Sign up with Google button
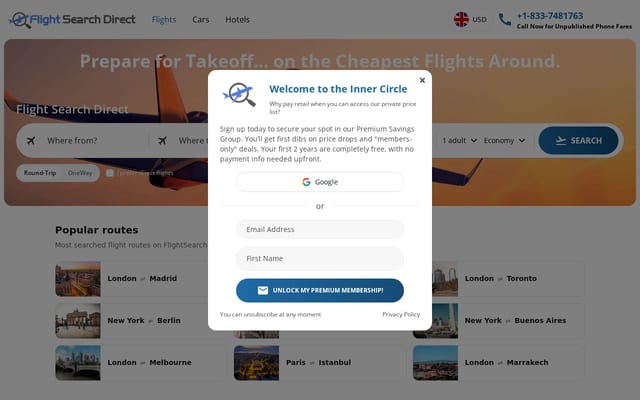This screenshot has height=400, width=640. point(320,182)
